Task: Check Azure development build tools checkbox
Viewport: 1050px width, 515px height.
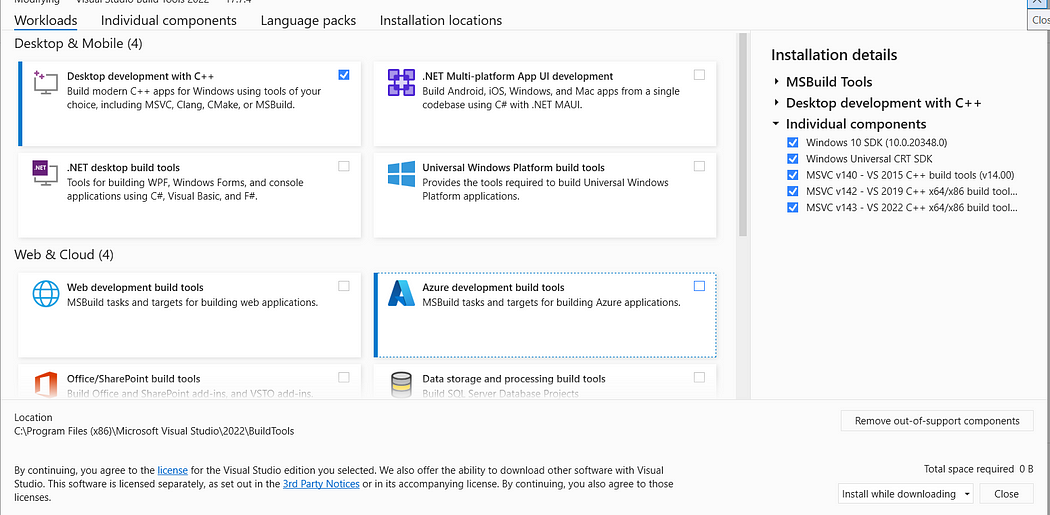Action: click(699, 286)
